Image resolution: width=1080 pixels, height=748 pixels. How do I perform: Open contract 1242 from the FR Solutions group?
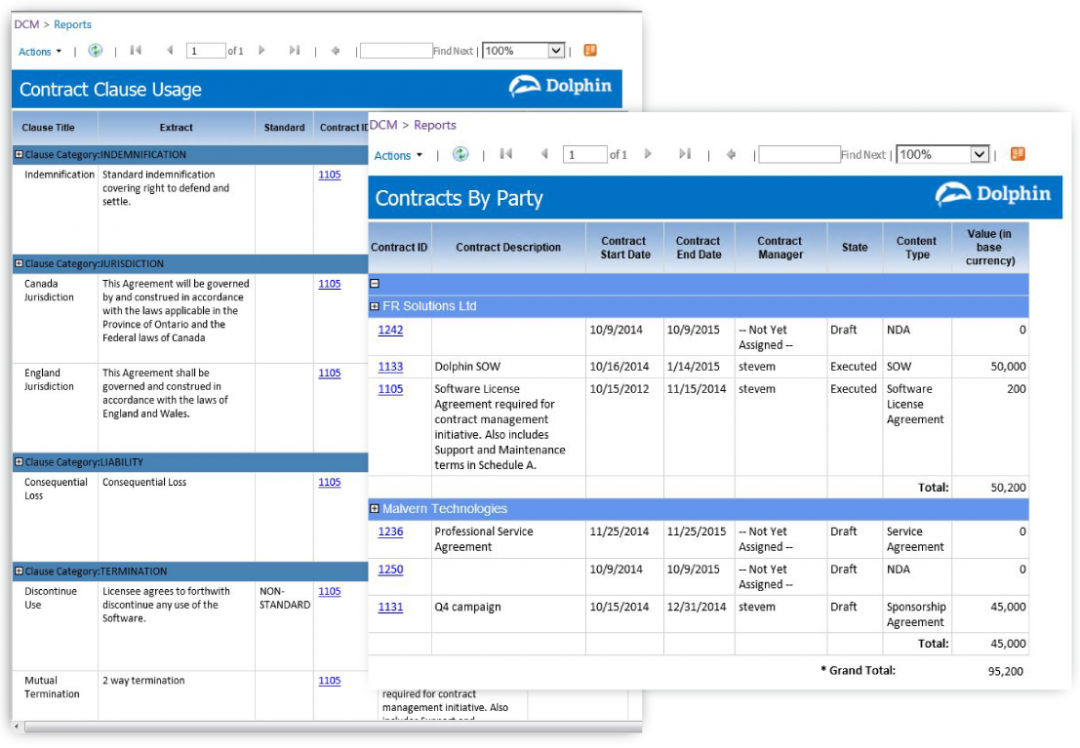390,330
